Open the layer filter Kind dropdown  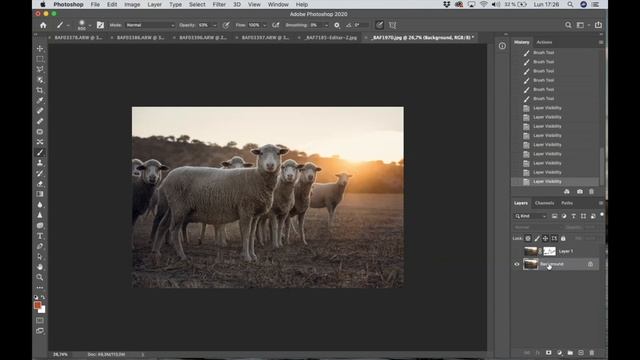point(530,216)
